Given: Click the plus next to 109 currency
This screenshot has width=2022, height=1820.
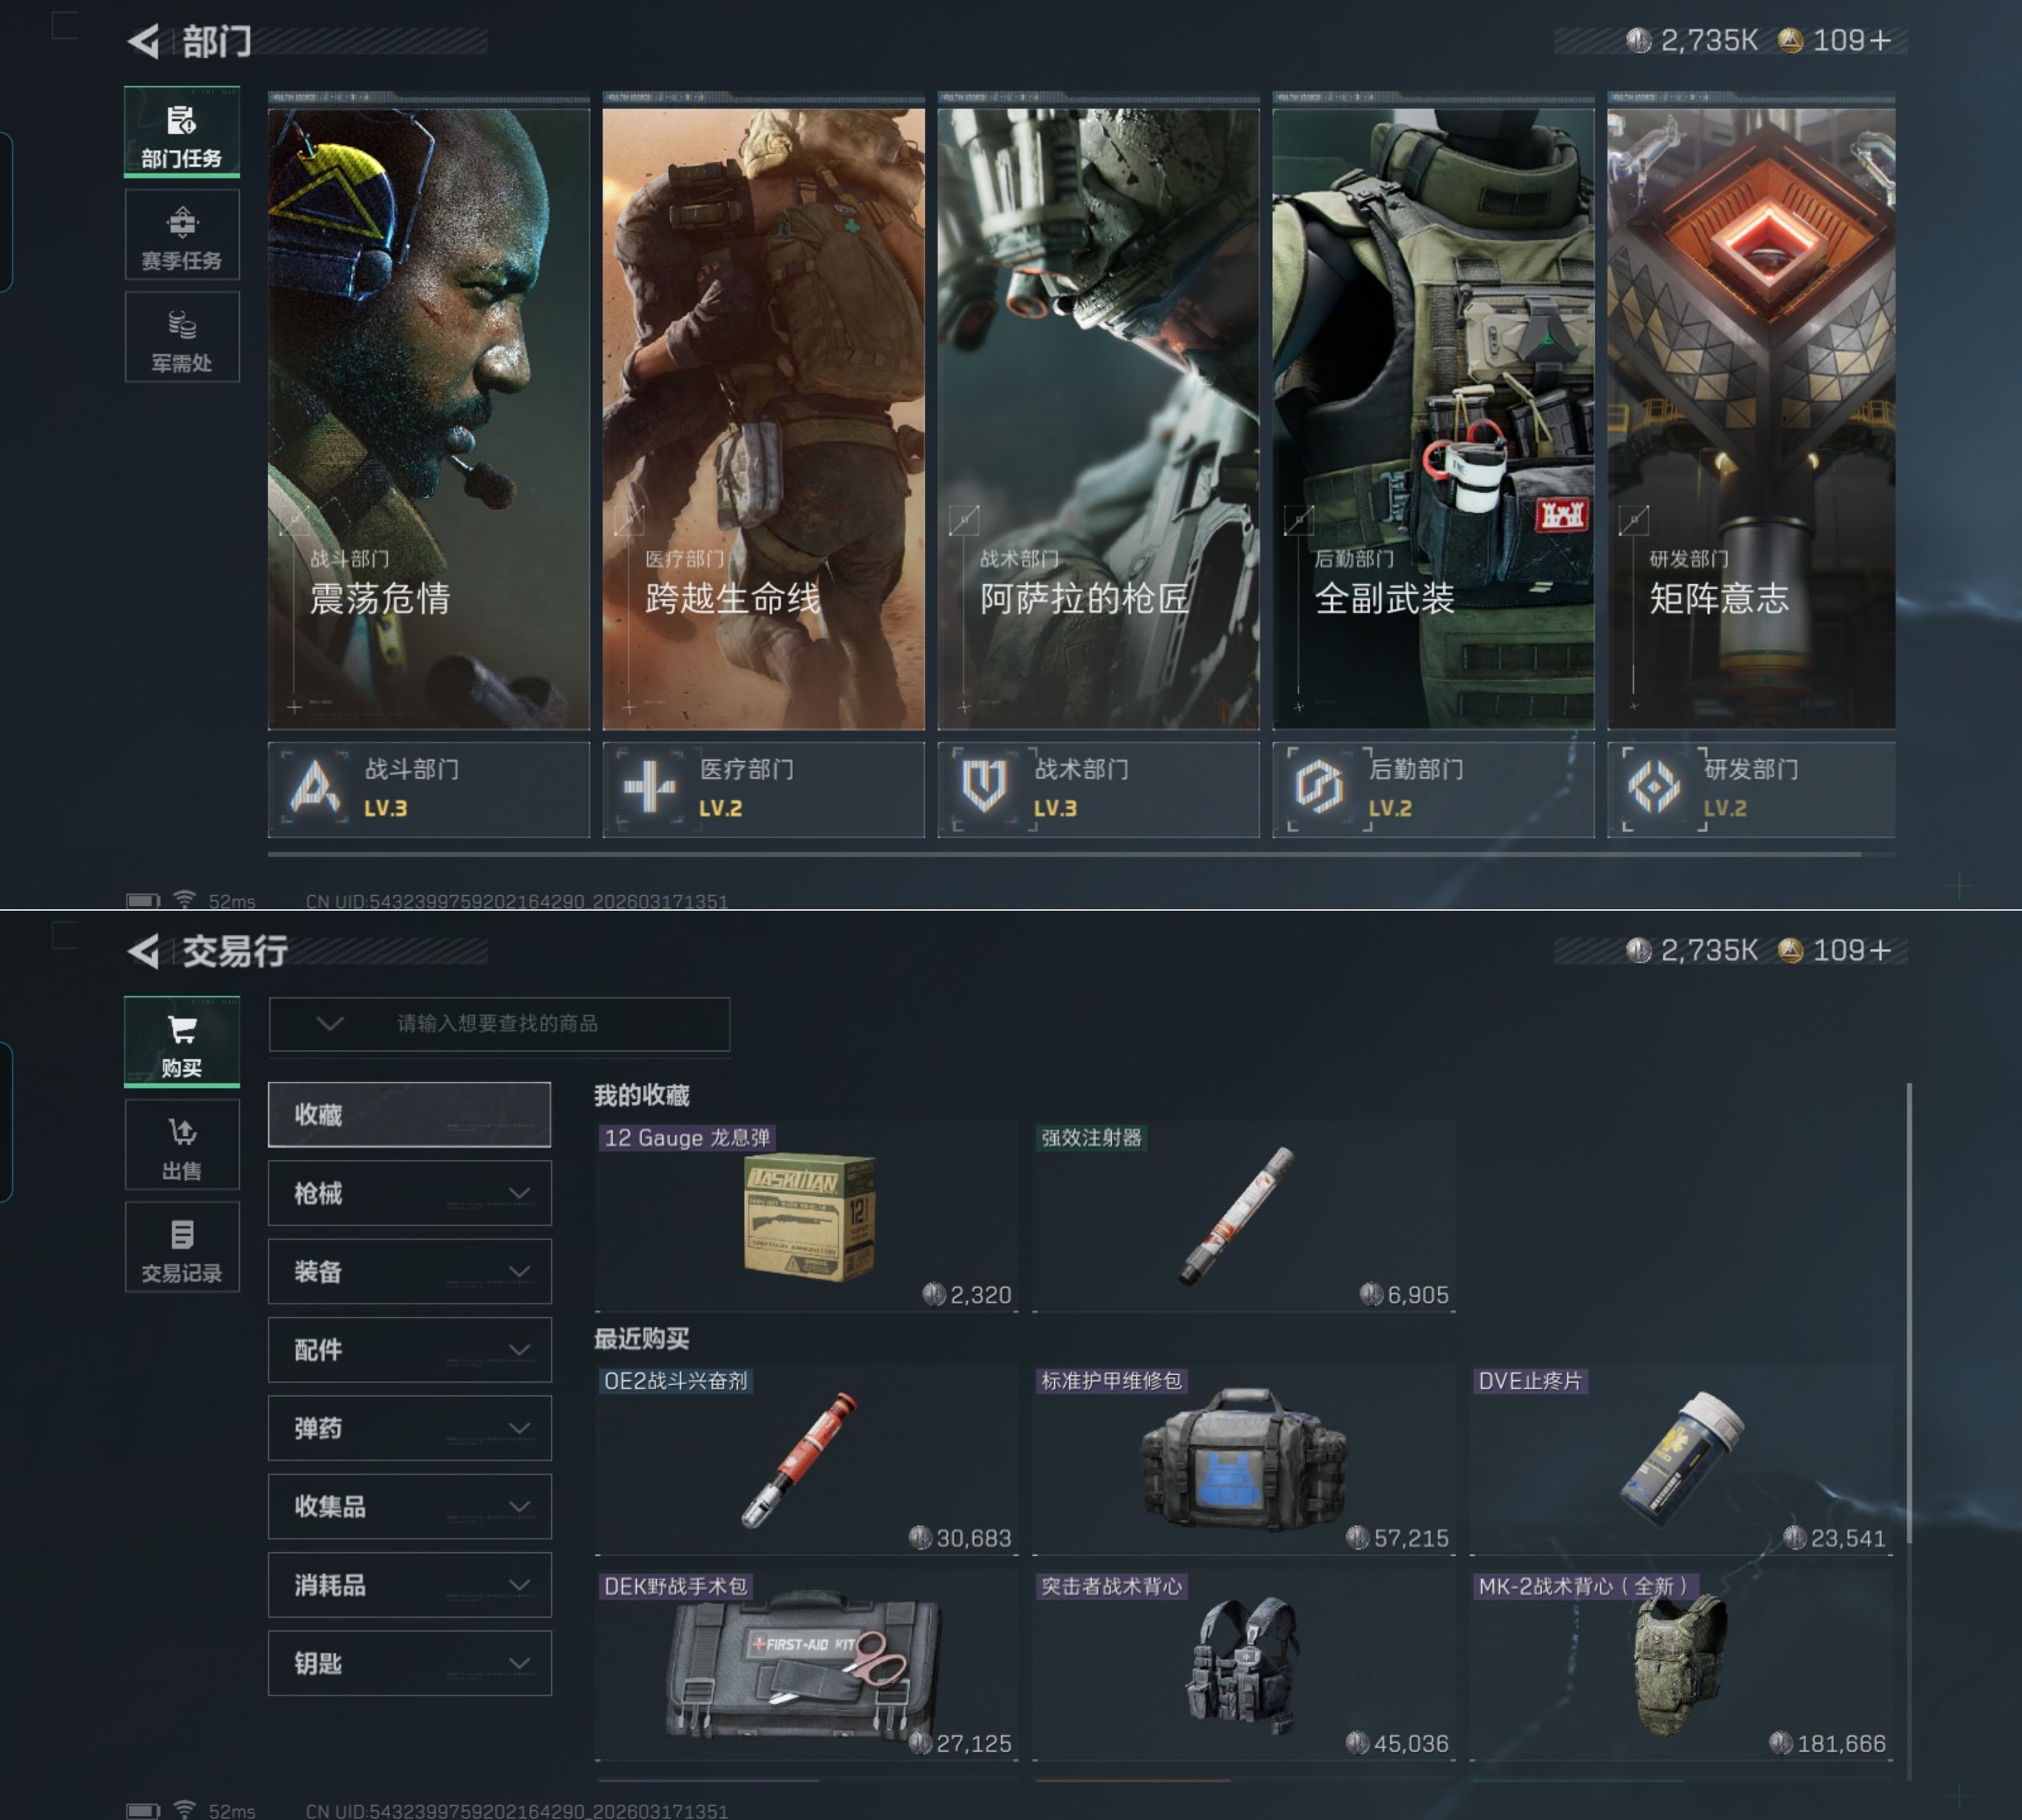Looking at the screenshot, I should click(1880, 41).
